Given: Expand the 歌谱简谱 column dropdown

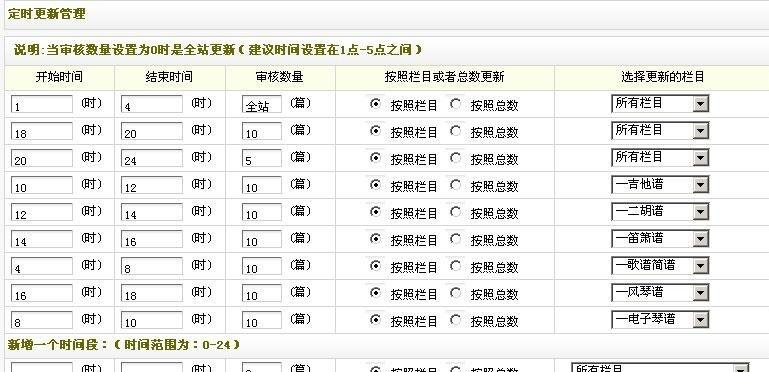Looking at the screenshot, I should 660,265.
